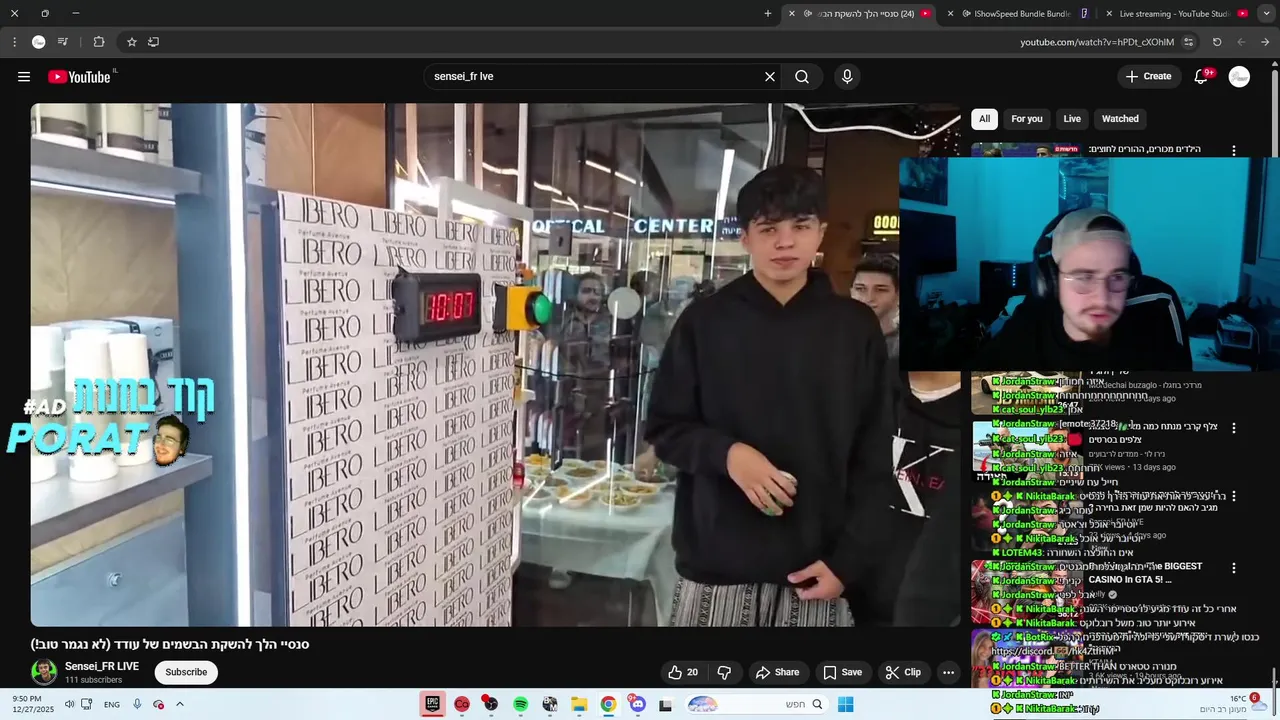Share the video

point(777,672)
